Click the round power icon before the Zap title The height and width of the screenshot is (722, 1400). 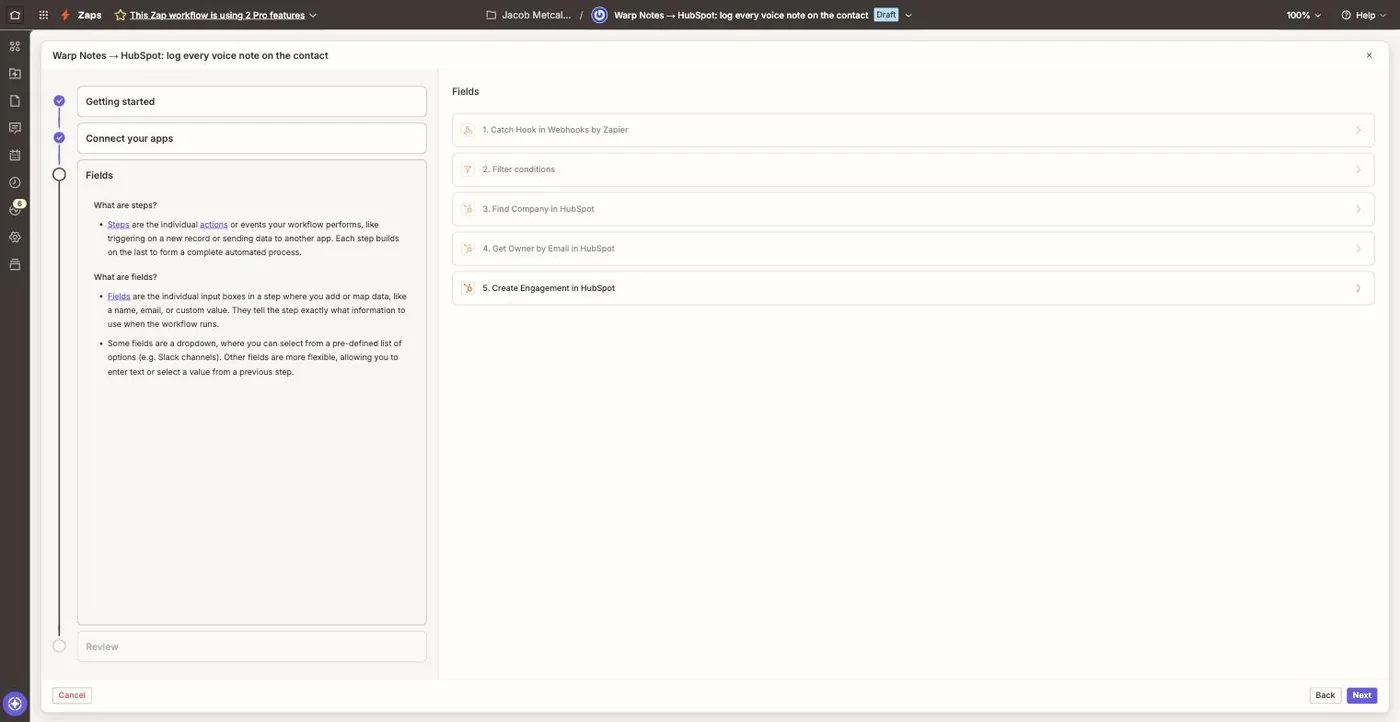click(599, 15)
